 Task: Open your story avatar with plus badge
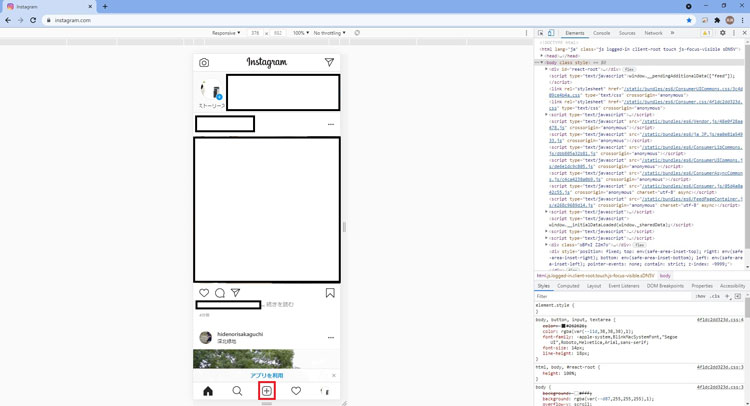(x=211, y=90)
